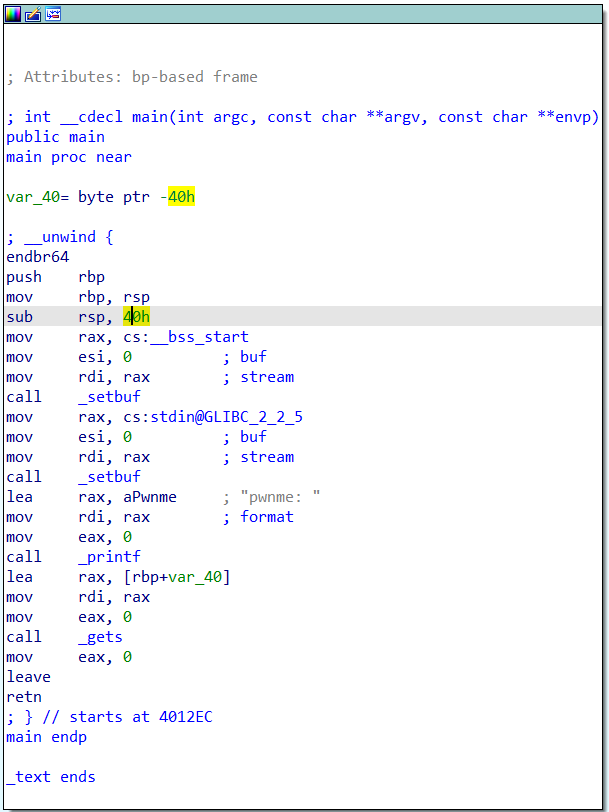Image resolution: width=609 pixels, height=812 pixels.
Task: Click the '; __unwind {' comment
Action: click(x=60, y=237)
